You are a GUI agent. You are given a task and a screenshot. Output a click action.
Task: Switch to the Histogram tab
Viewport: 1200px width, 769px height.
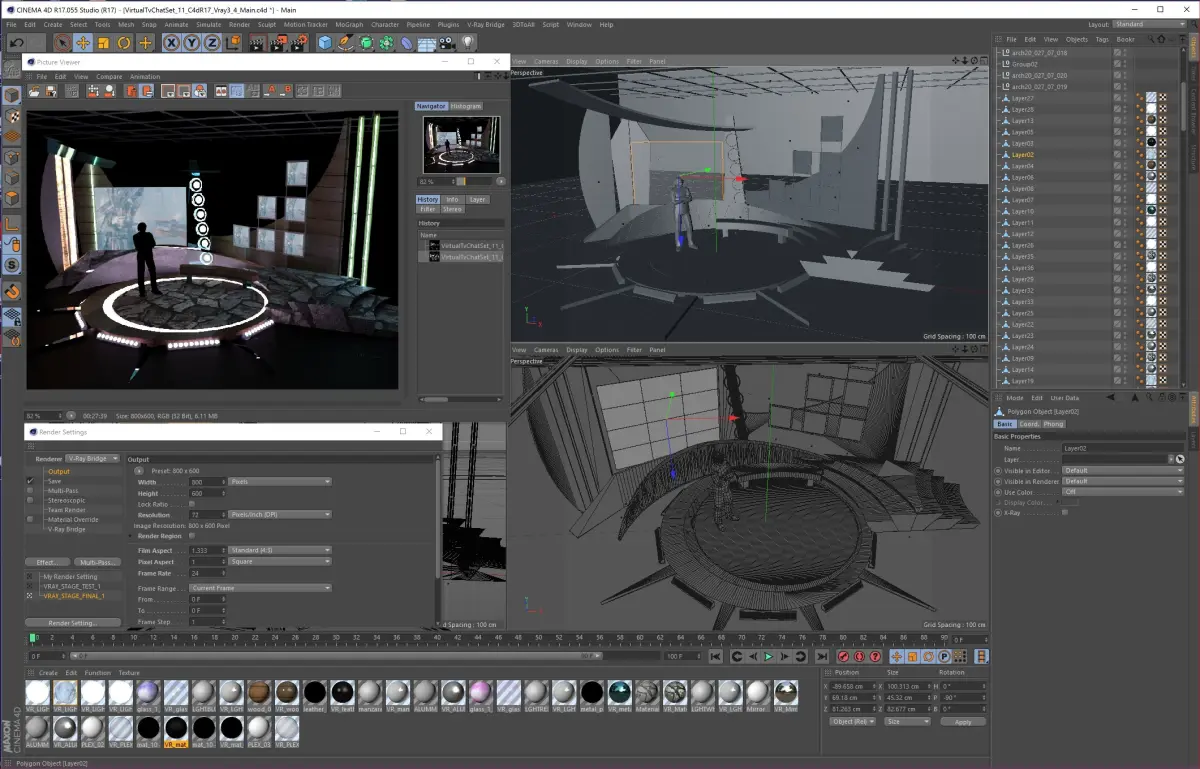[466, 106]
